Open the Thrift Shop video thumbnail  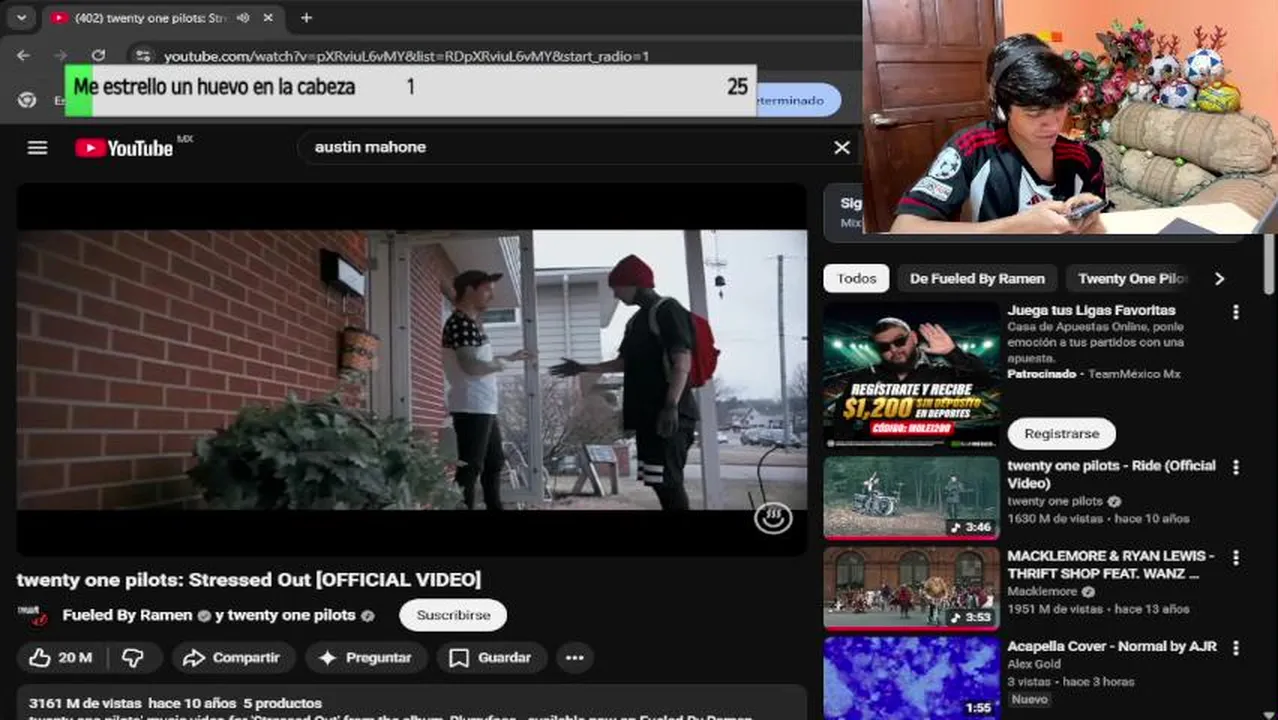911,588
